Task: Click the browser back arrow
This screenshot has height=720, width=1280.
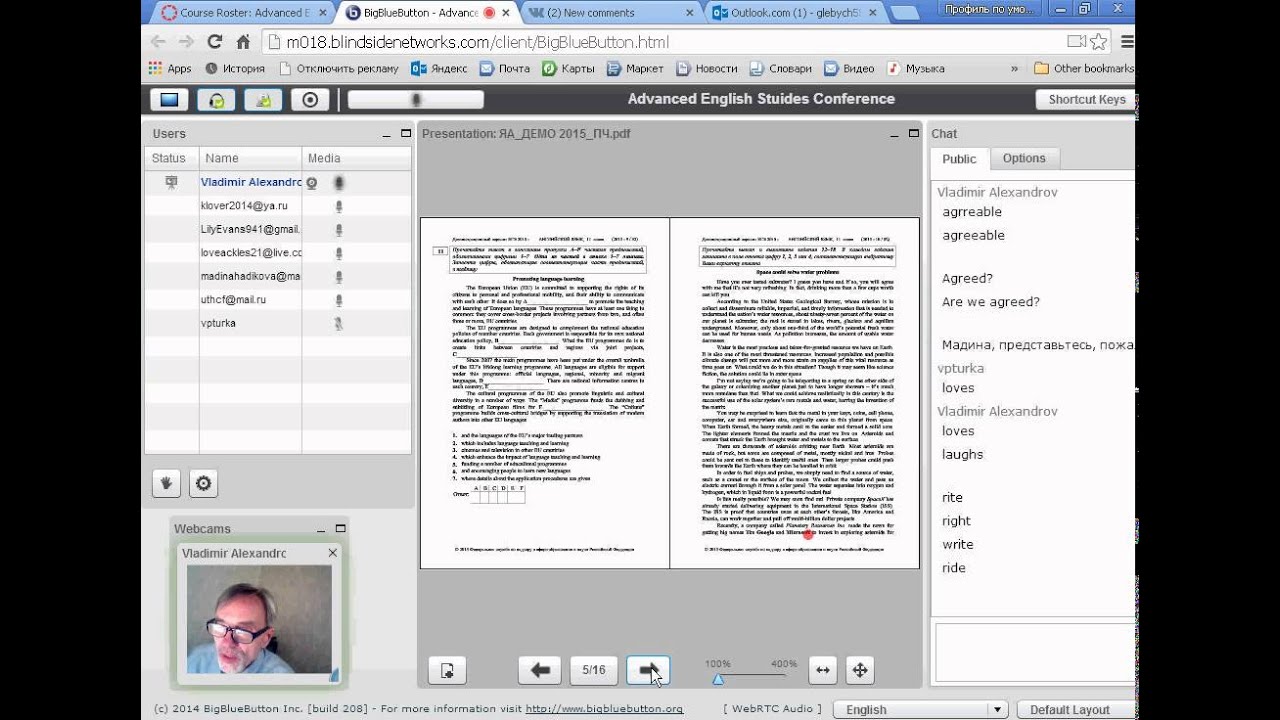Action: [158, 42]
